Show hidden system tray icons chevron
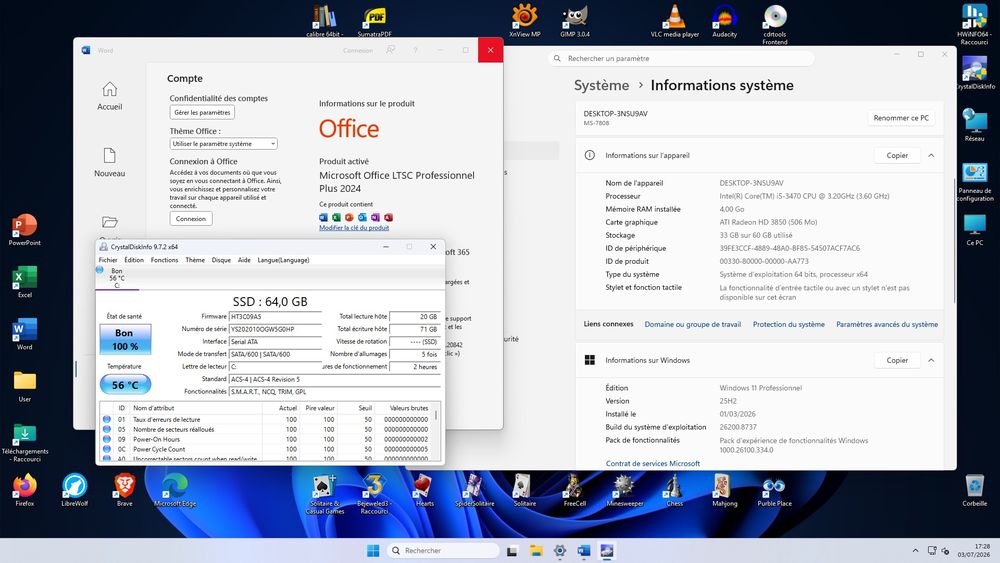 916,550
